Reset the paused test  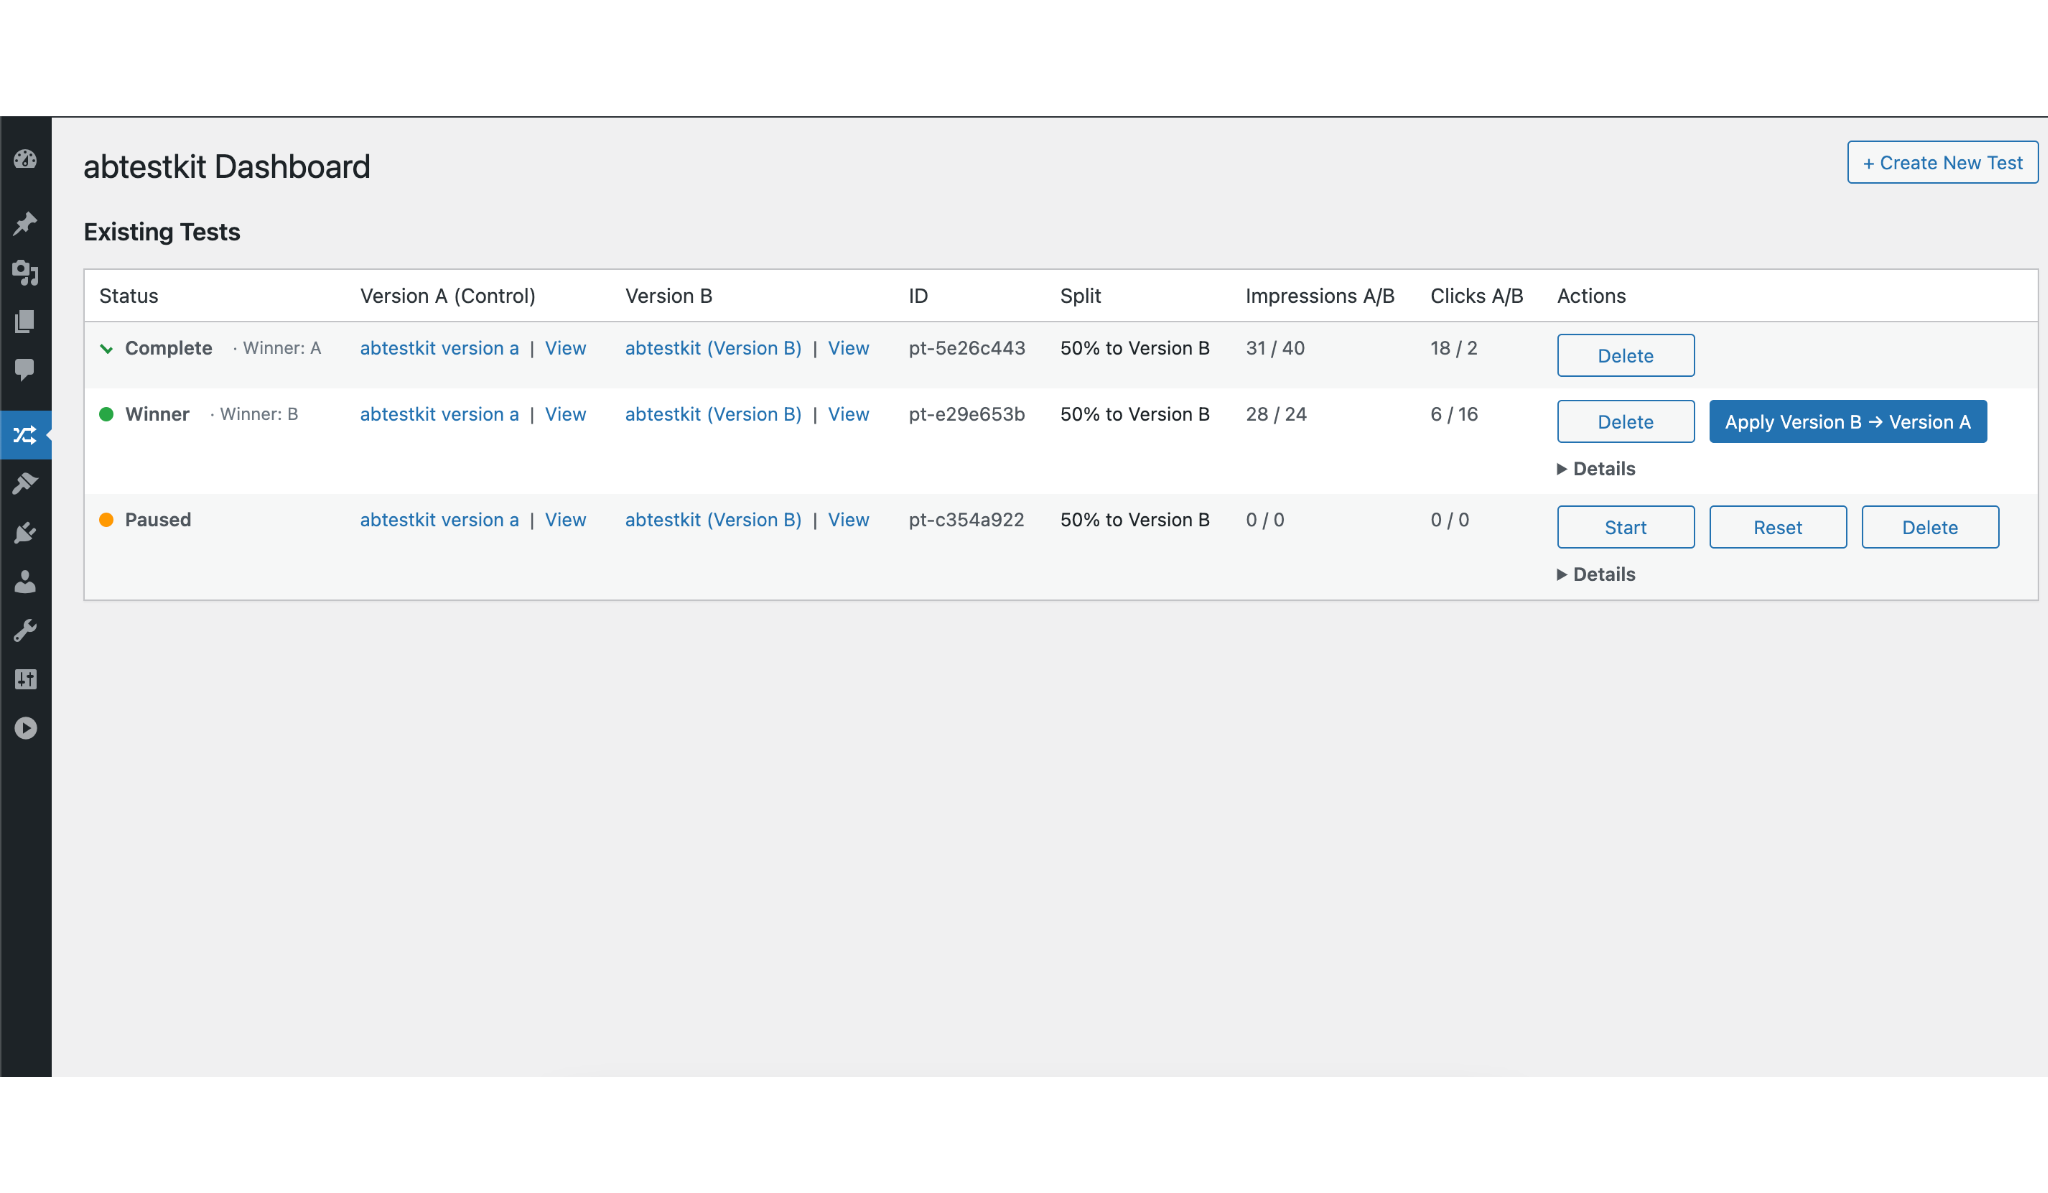(1777, 527)
